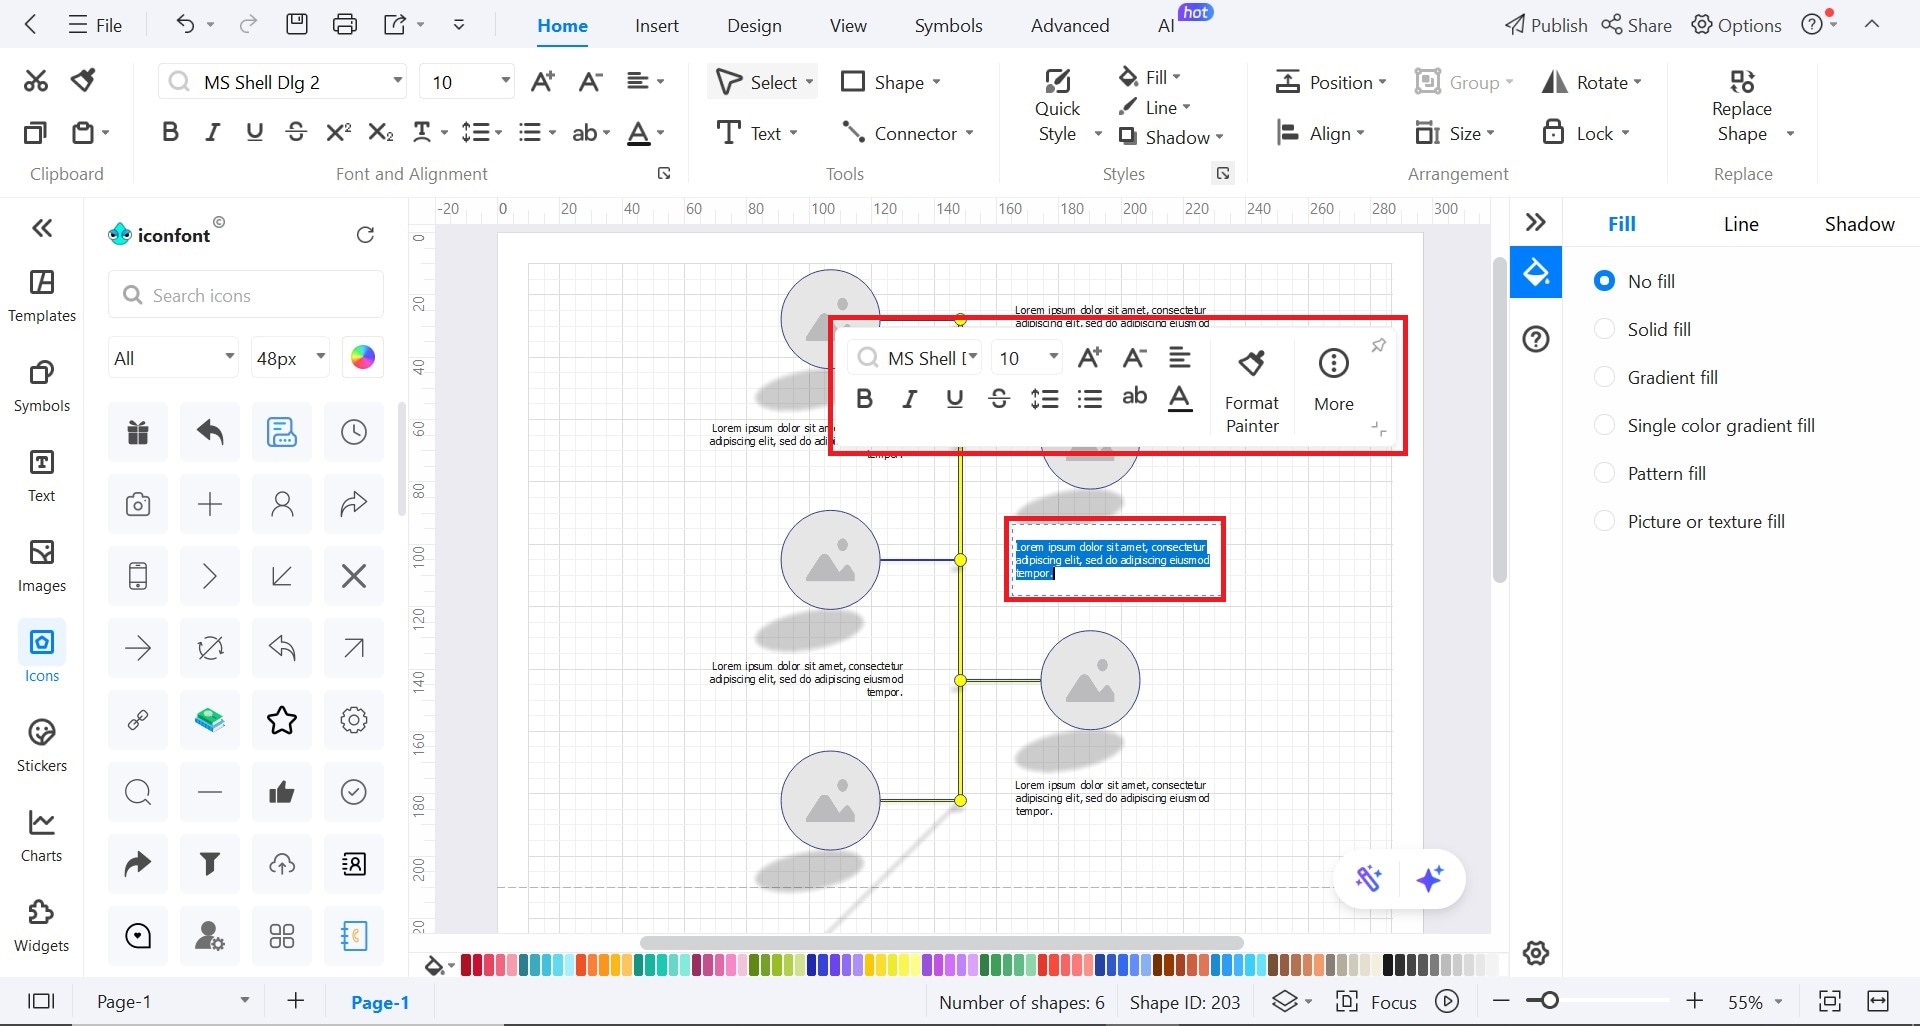Click the font color icon in floating toolbar
Screen dimensions: 1920x1026
tap(1180, 399)
